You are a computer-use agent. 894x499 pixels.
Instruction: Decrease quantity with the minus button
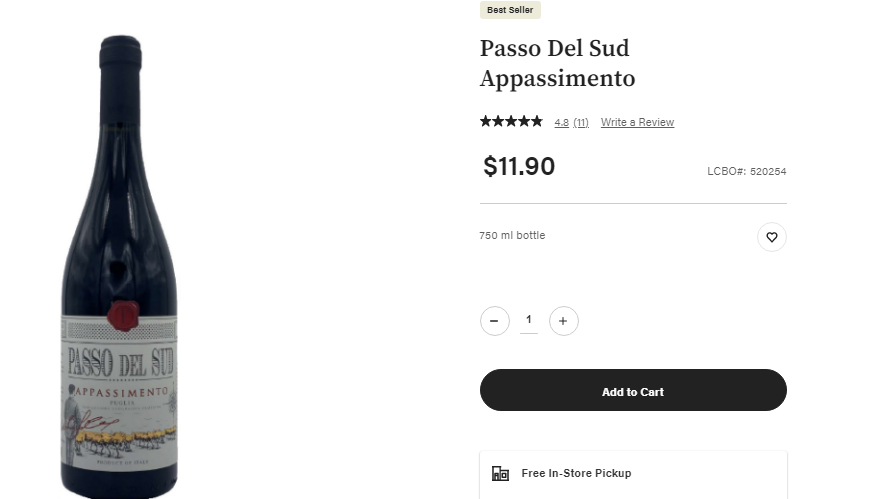(x=494, y=321)
